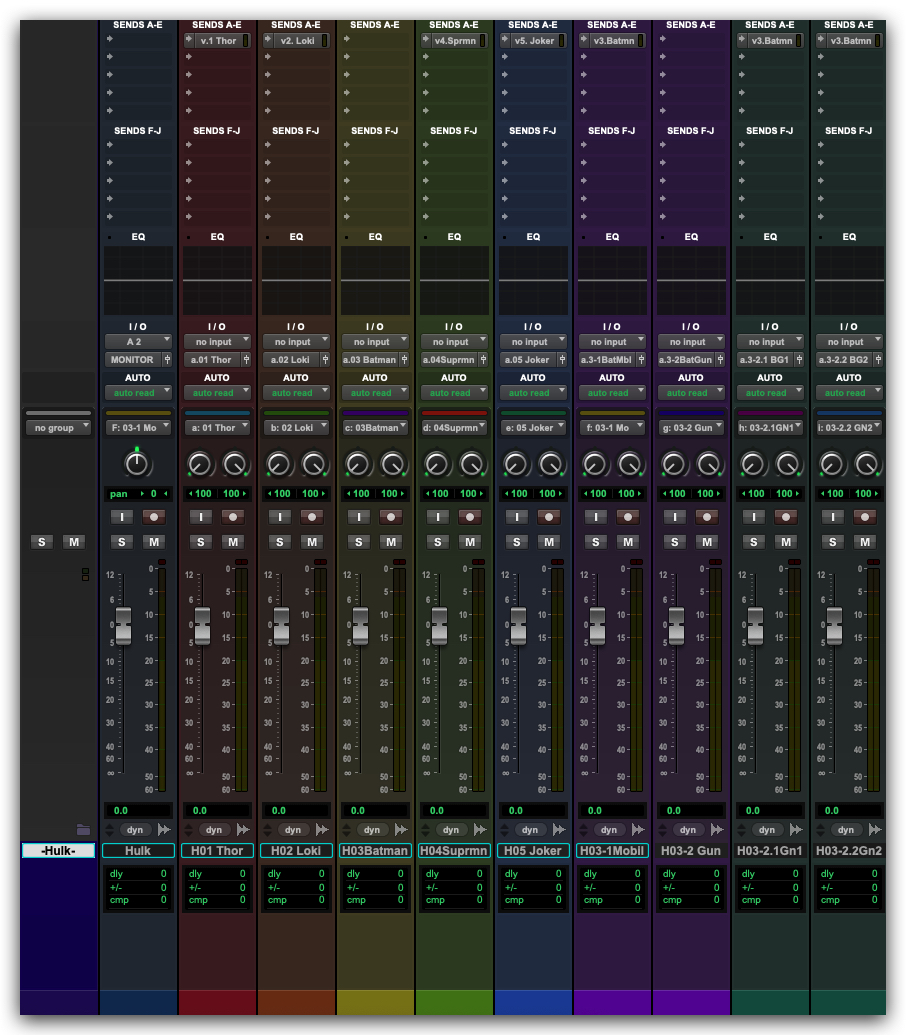This screenshot has height=1035, width=906.
Task: Click the volume fader on H03-1Mobil track
Action: [x=597, y=626]
